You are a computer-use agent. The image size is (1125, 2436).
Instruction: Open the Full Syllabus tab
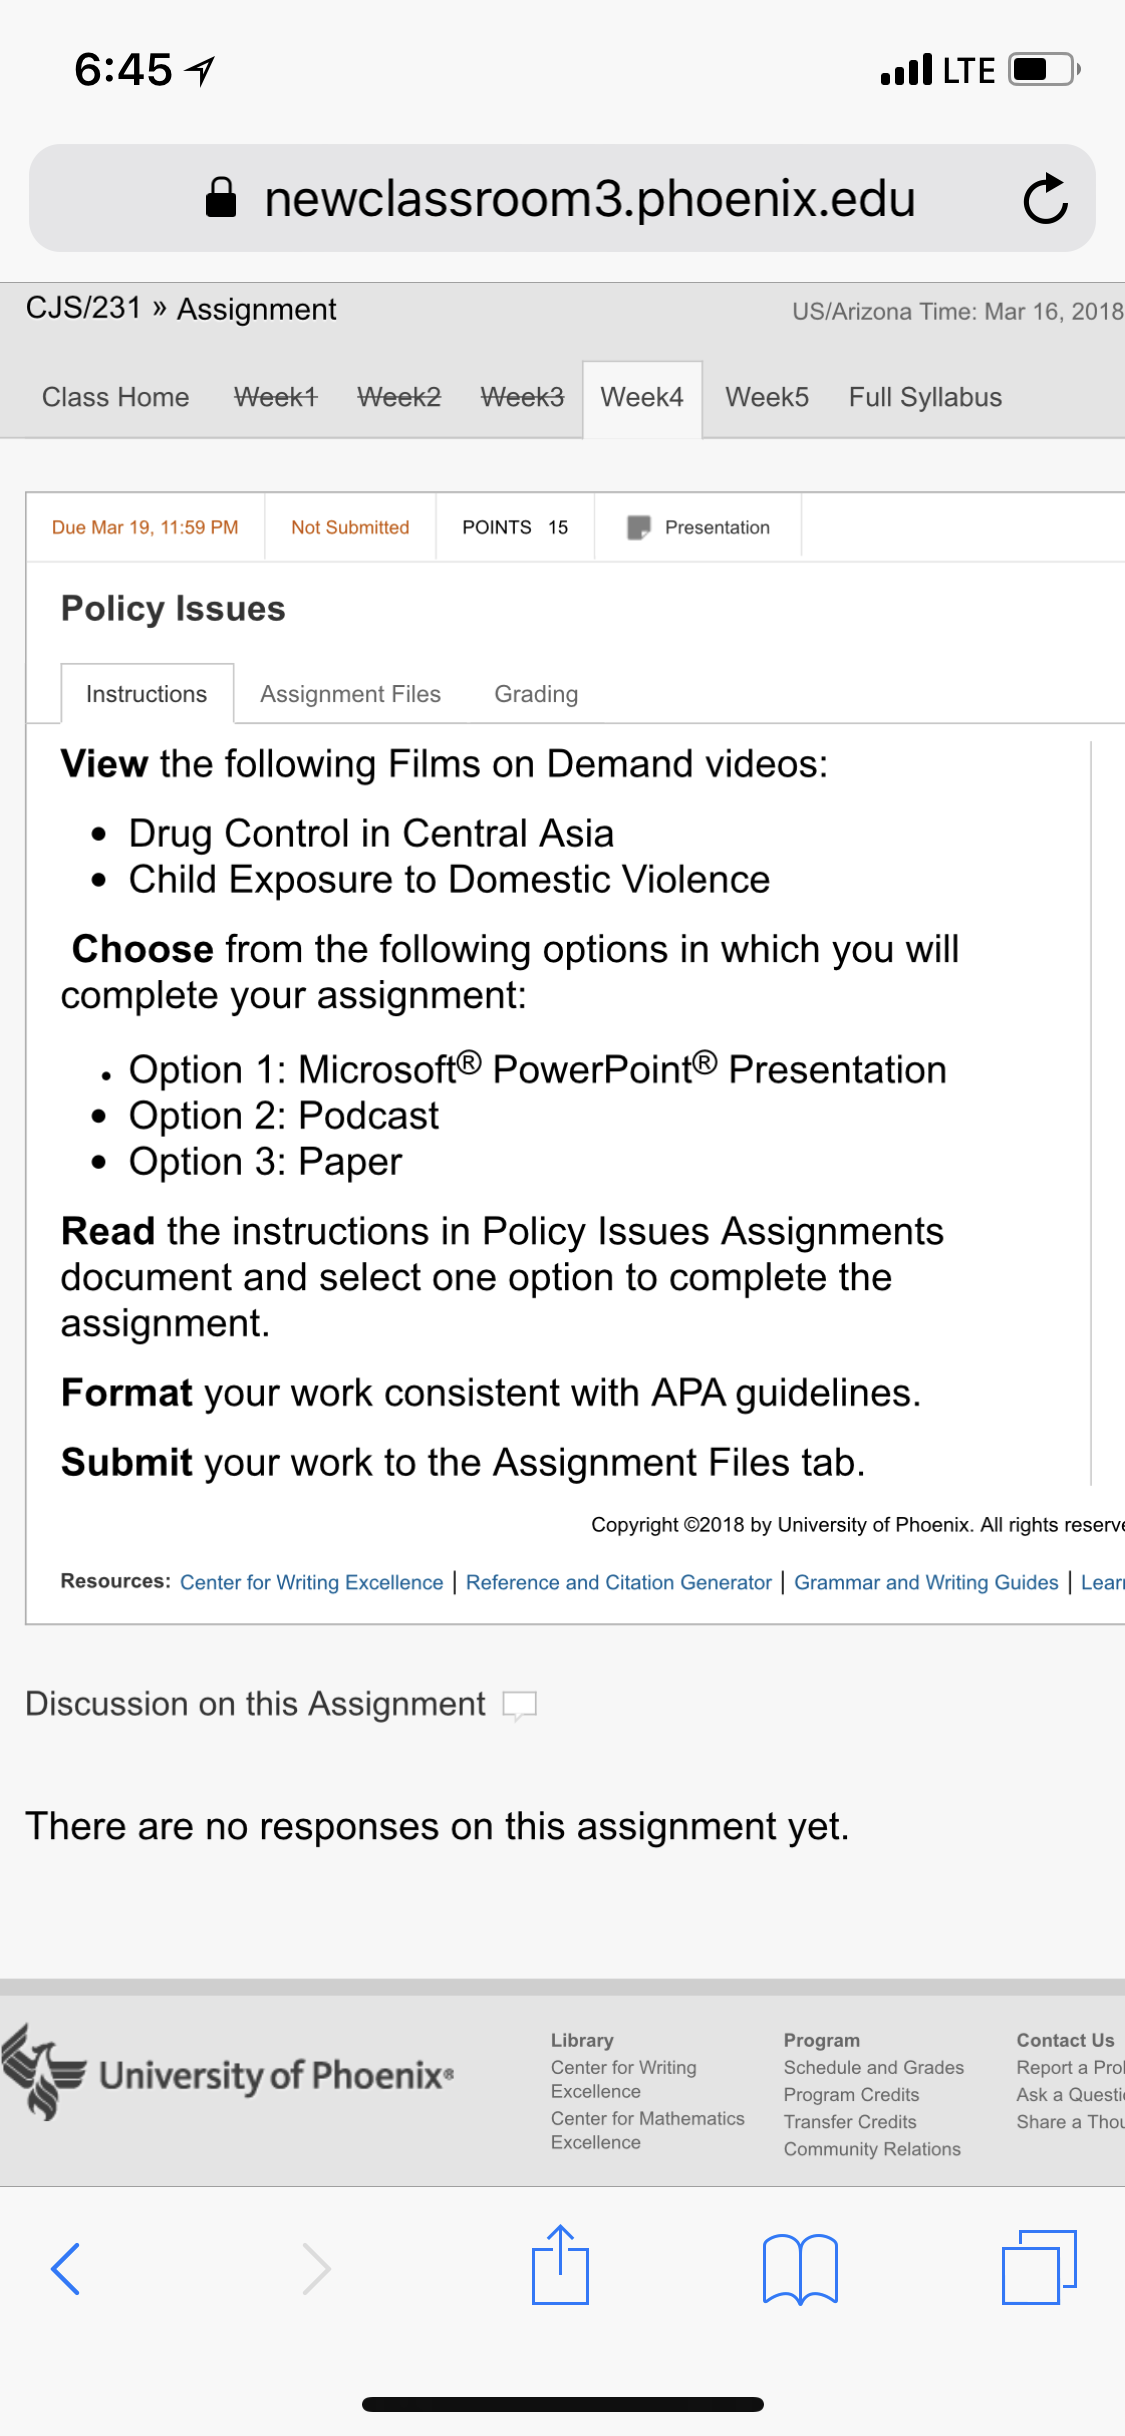coord(925,397)
